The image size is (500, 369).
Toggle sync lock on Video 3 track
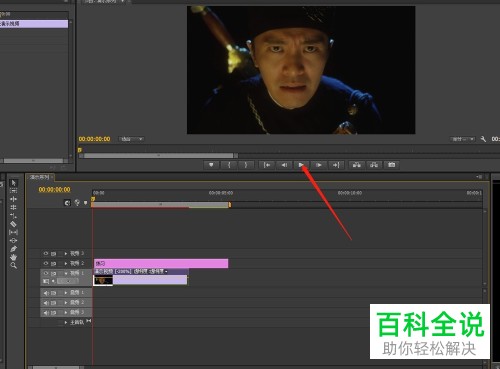(54, 254)
